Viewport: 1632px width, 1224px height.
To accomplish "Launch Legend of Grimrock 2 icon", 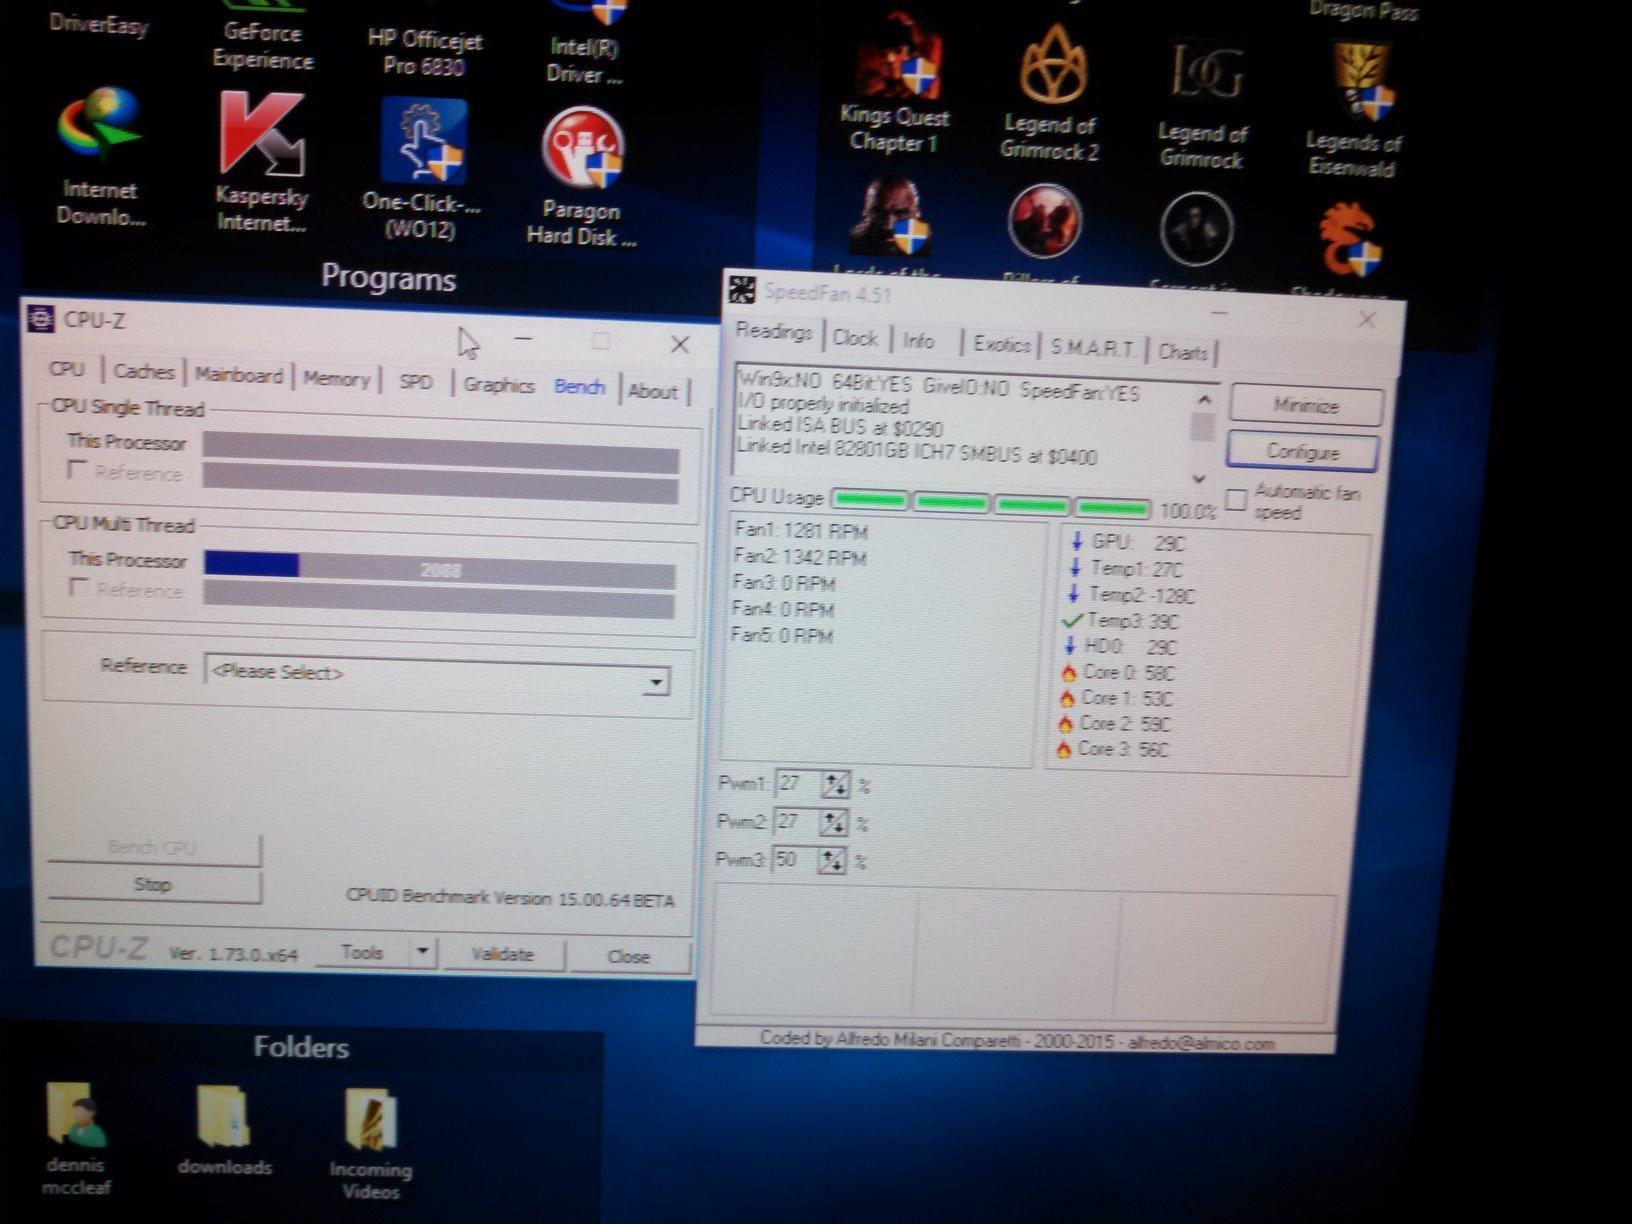I will tap(1051, 68).
